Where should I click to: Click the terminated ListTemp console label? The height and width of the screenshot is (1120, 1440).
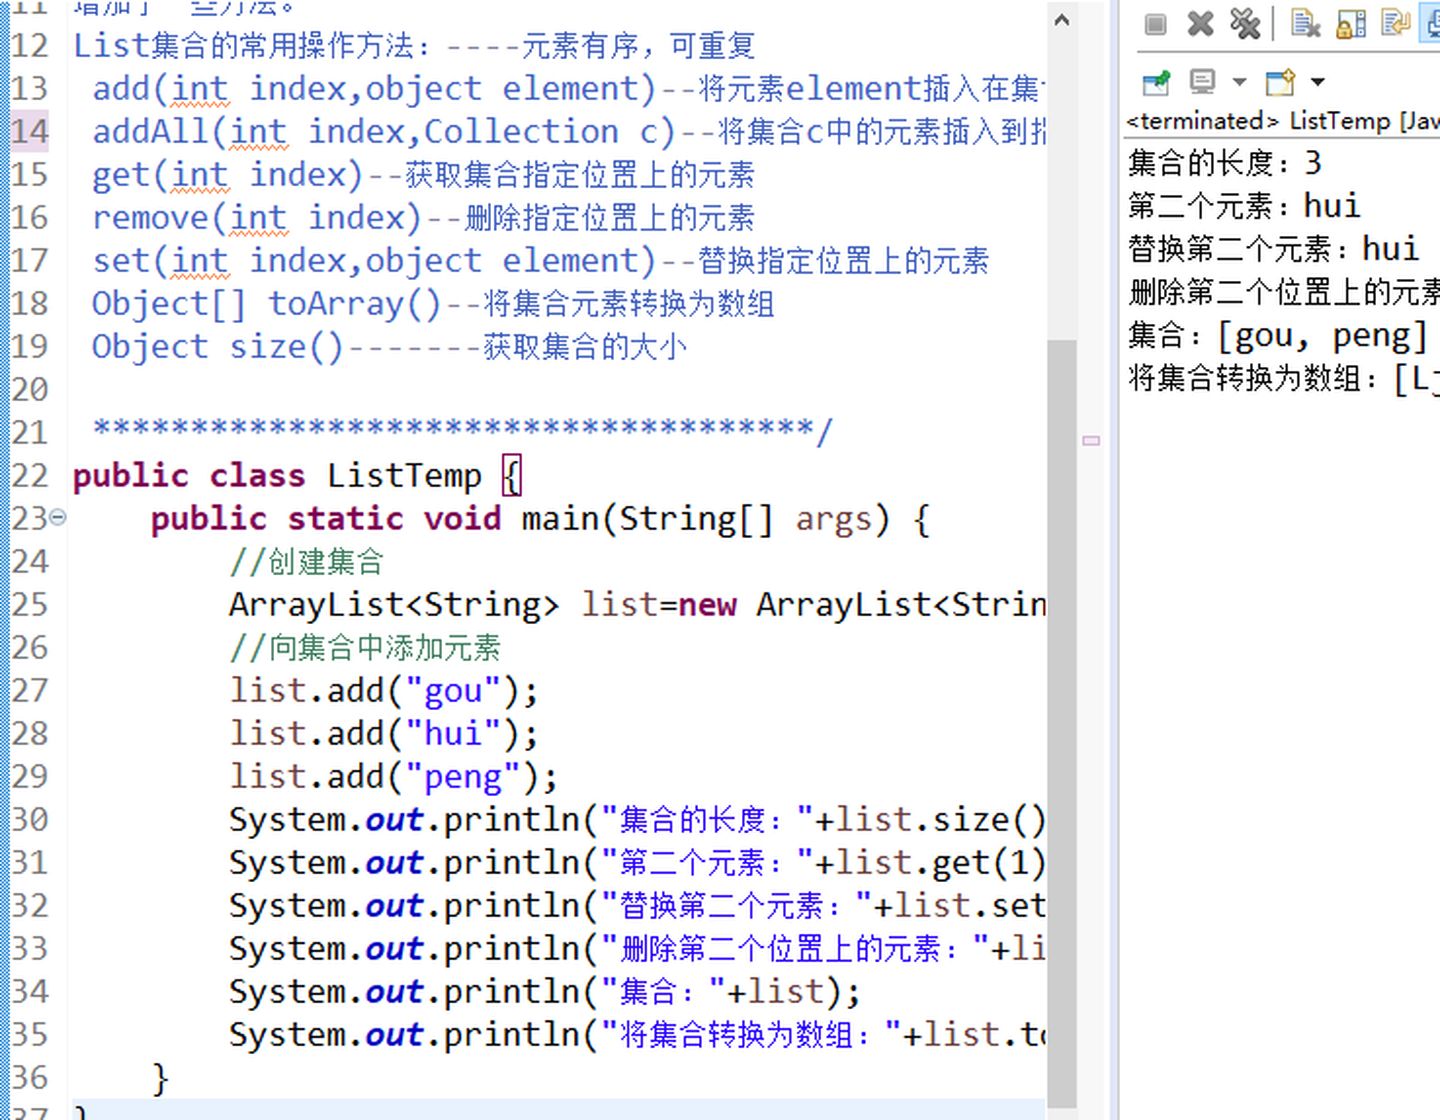point(1282,121)
